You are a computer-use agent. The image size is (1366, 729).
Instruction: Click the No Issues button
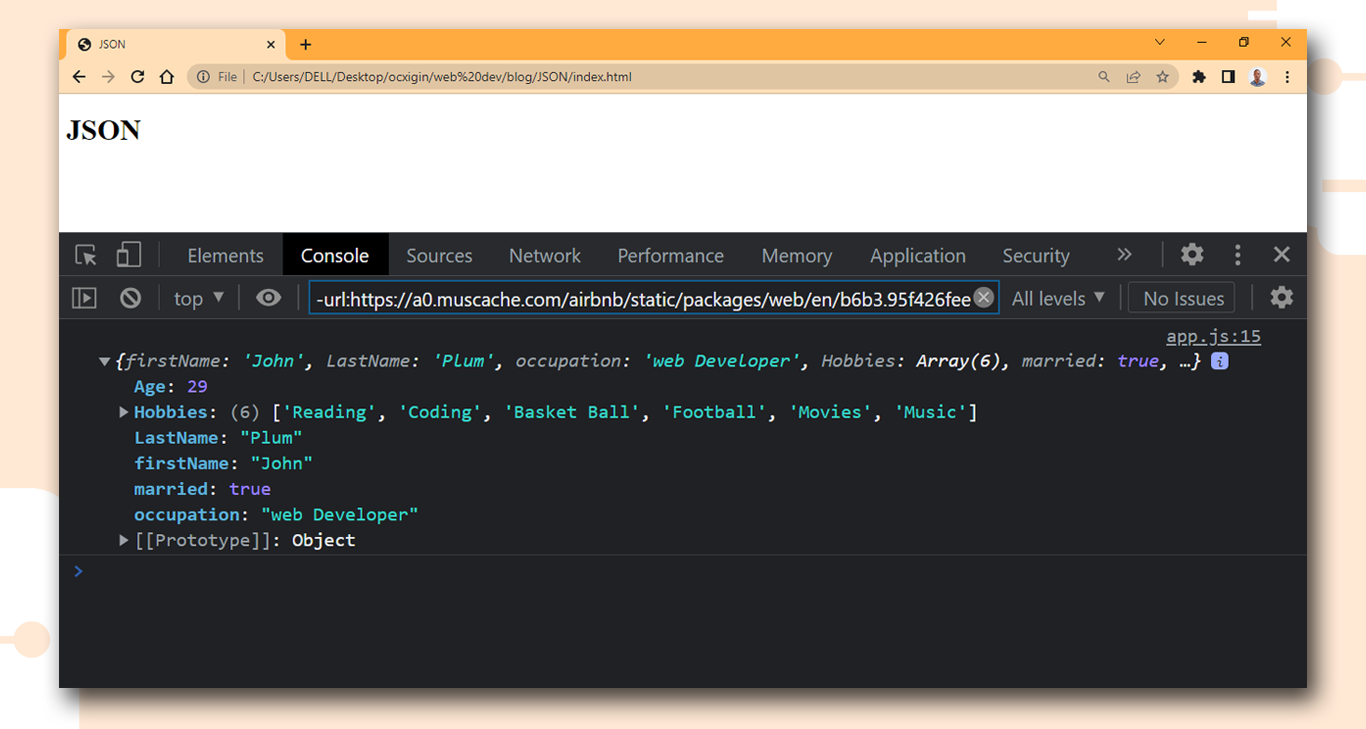pyautogui.click(x=1183, y=298)
